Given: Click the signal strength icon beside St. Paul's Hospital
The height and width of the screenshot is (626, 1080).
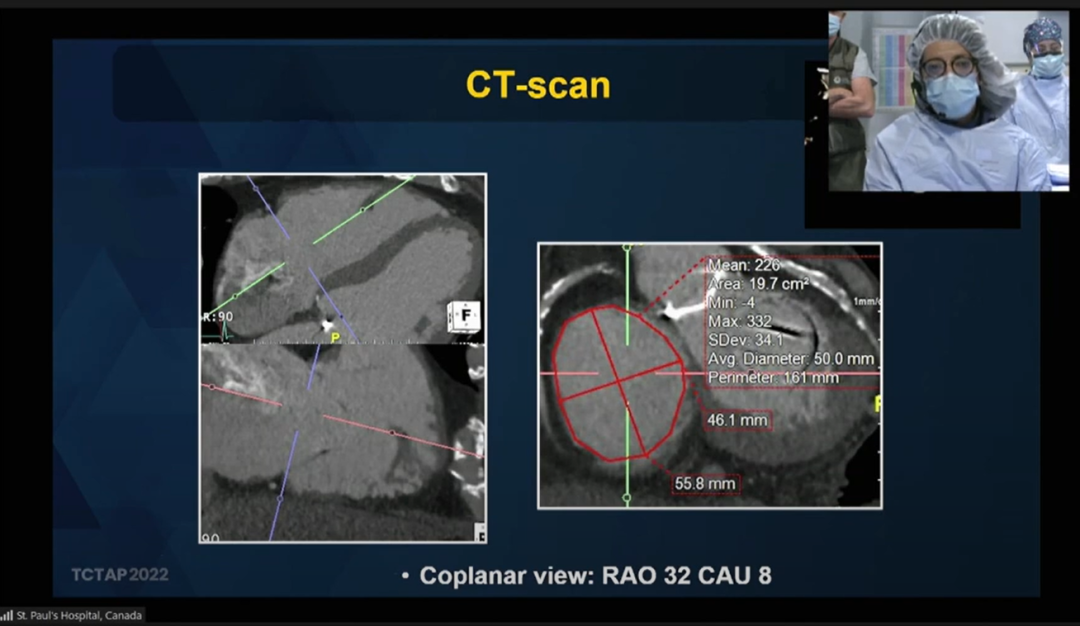Looking at the screenshot, I should [x=6, y=615].
